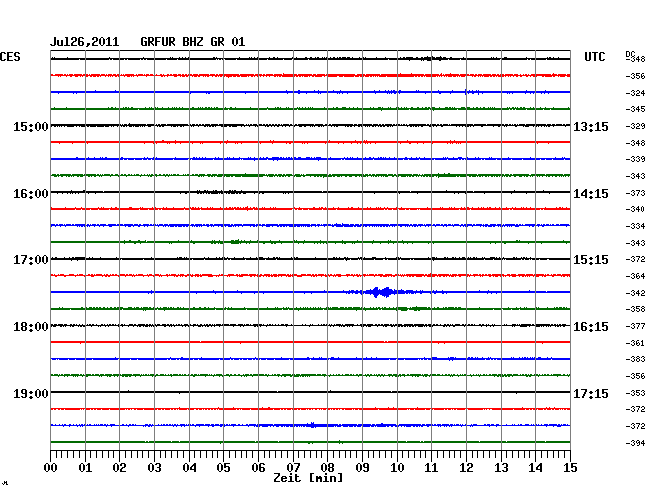
Task: Click the large seismic burst on blue trace
Action: click(381, 292)
